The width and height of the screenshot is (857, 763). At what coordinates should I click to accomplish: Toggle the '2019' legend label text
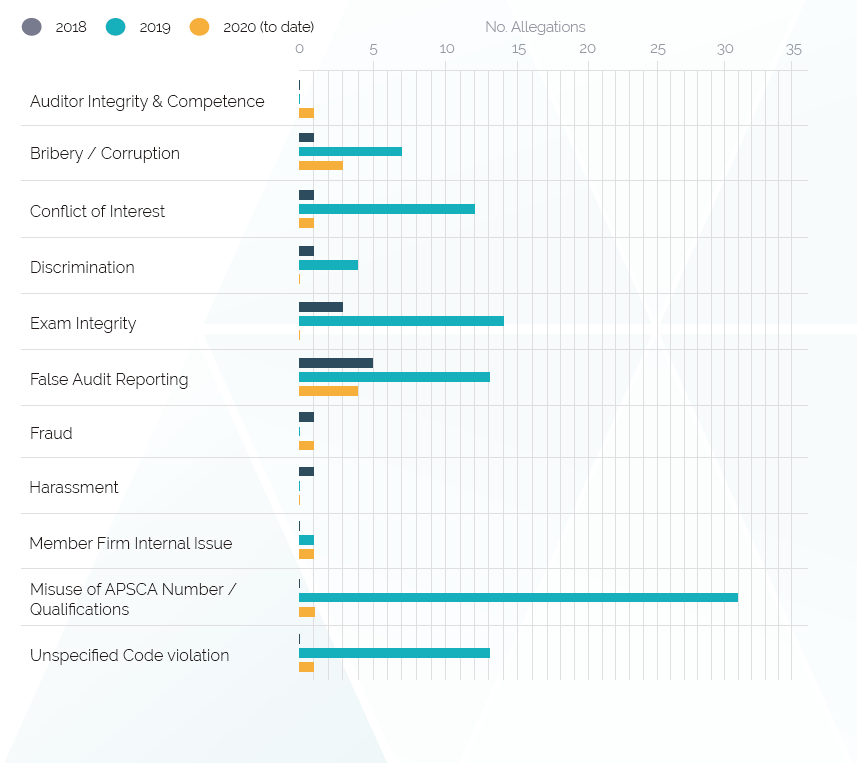click(x=155, y=27)
